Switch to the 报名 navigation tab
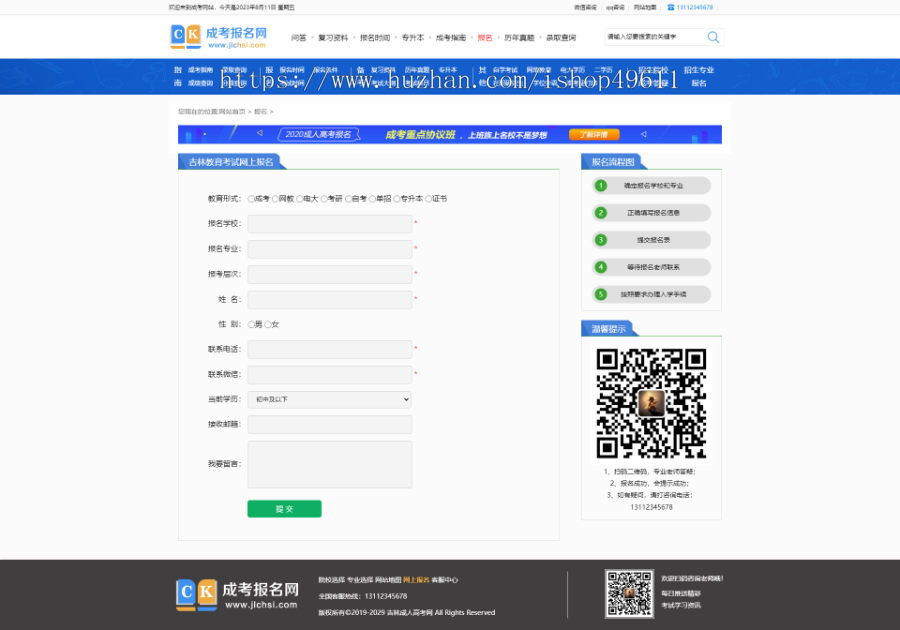 pyautogui.click(x=484, y=36)
